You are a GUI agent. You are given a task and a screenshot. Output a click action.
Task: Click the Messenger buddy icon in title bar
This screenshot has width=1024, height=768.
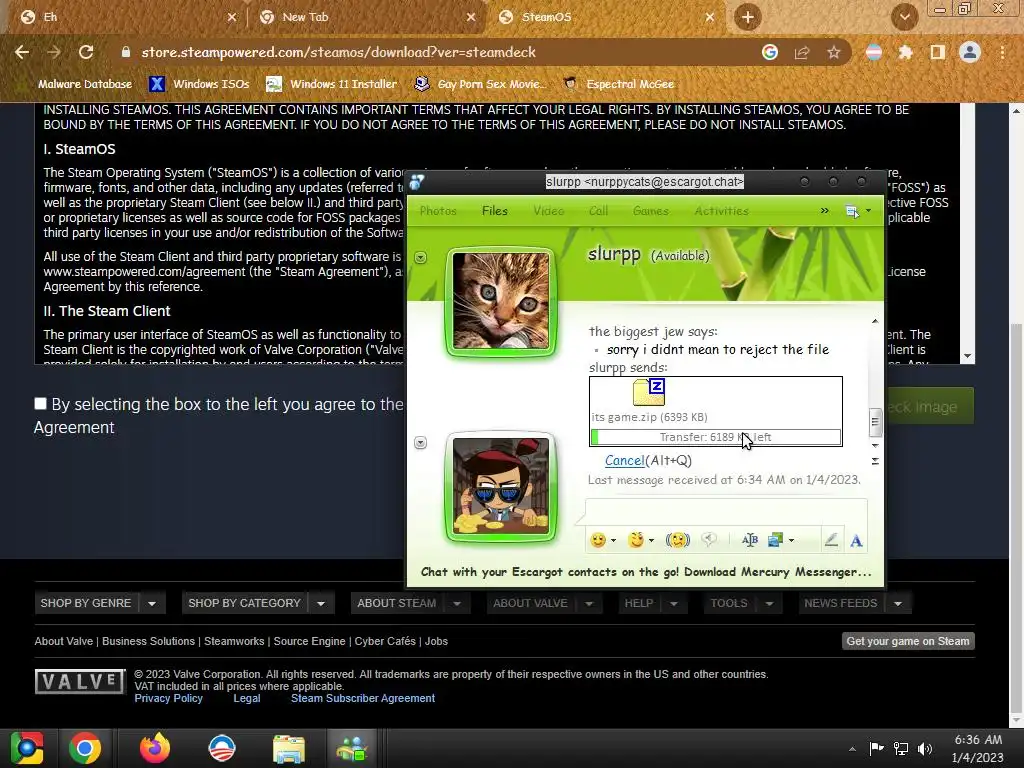417,182
